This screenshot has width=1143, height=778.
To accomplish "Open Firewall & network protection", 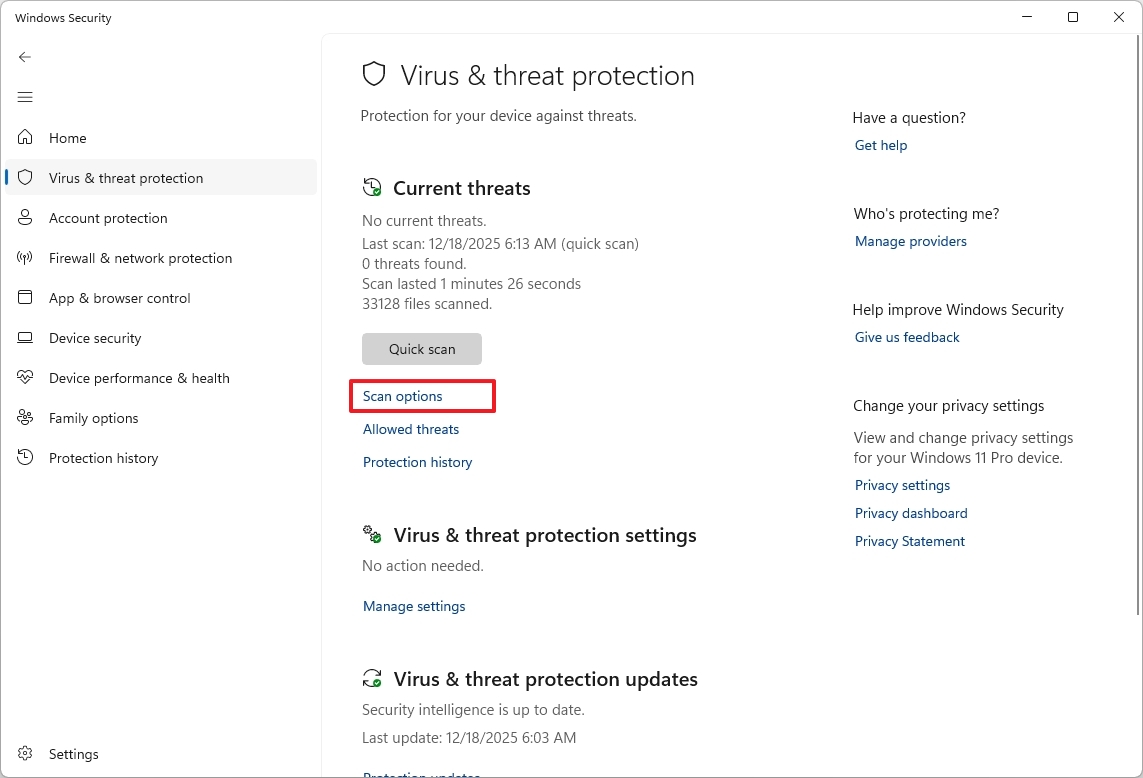I will [x=139, y=257].
